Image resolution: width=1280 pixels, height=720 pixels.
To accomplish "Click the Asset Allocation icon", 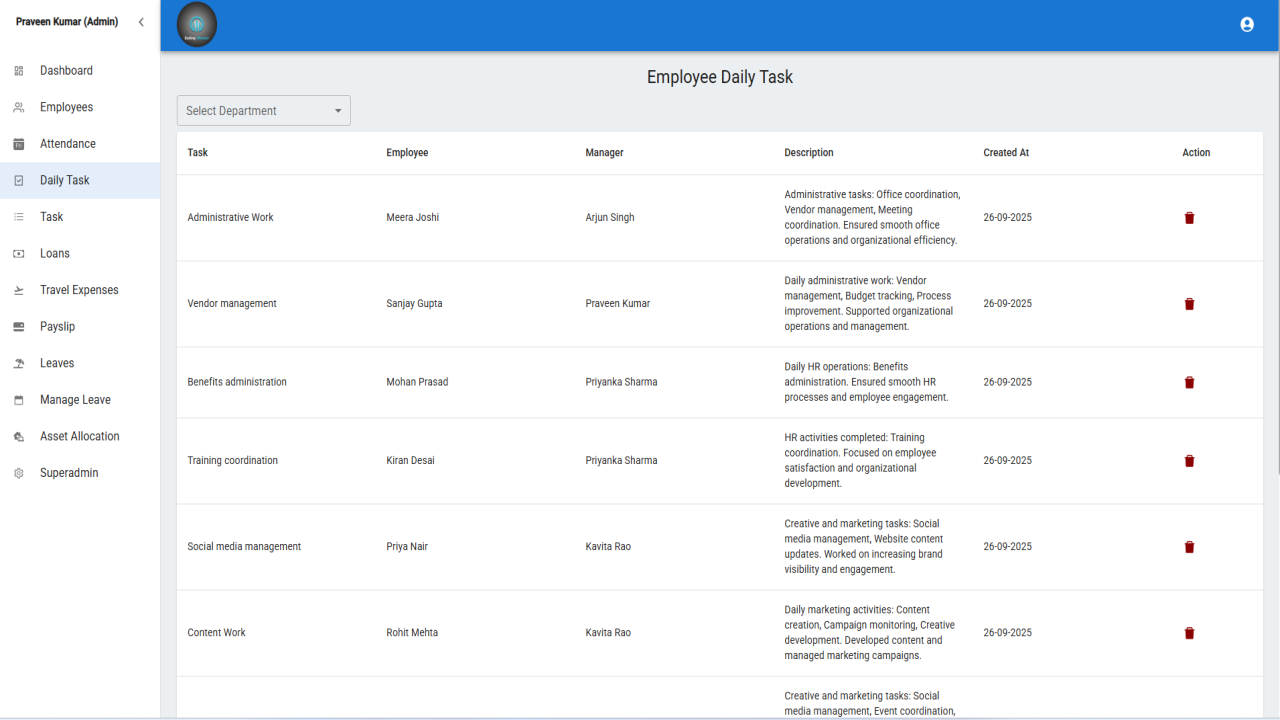I will pos(19,437).
